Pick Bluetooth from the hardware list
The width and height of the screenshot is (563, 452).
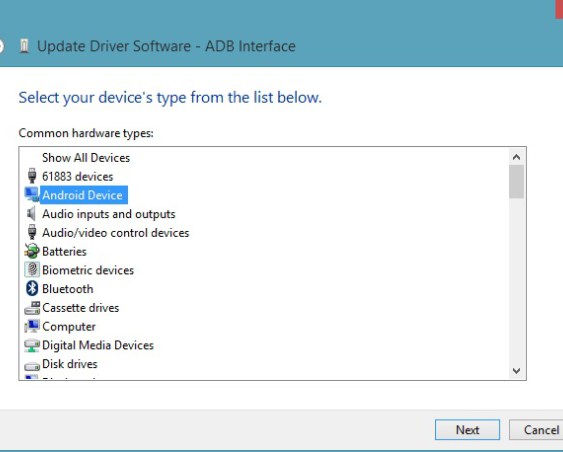click(x=68, y=289)
